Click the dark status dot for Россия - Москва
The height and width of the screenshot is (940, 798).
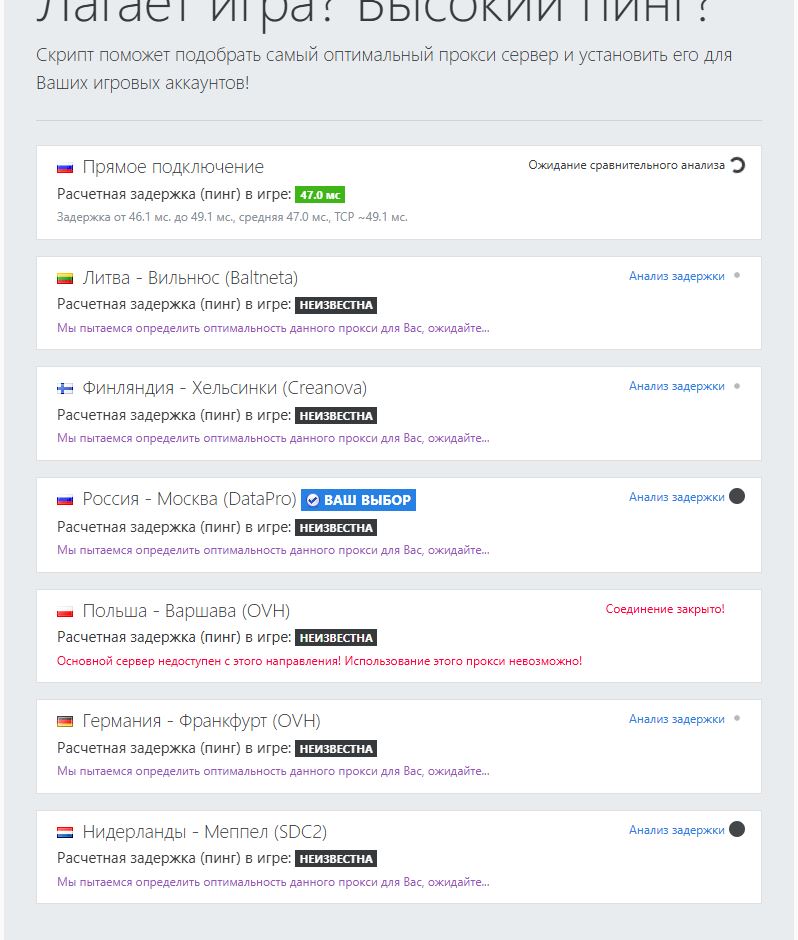737,496
